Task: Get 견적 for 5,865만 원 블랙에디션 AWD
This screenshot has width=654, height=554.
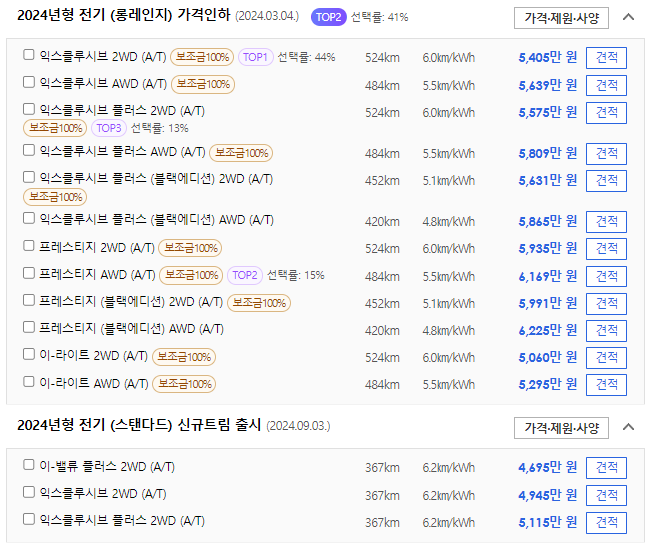Action: tap(606, 222)
